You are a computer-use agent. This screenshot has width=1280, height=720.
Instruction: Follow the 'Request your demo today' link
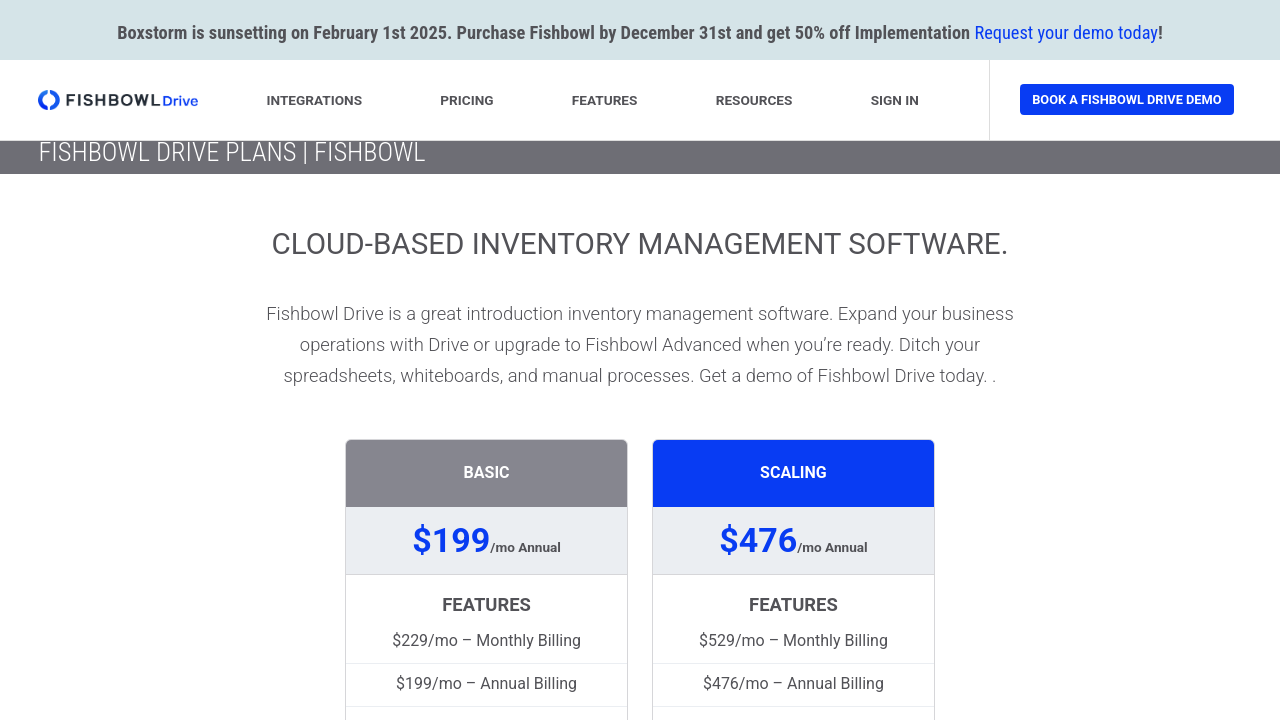coord(1065,32)
